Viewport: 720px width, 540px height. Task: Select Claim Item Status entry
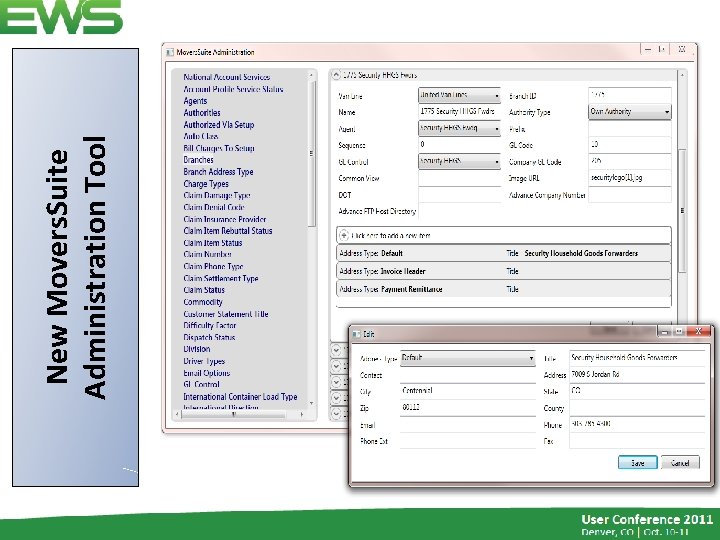[x=213, y=242]
